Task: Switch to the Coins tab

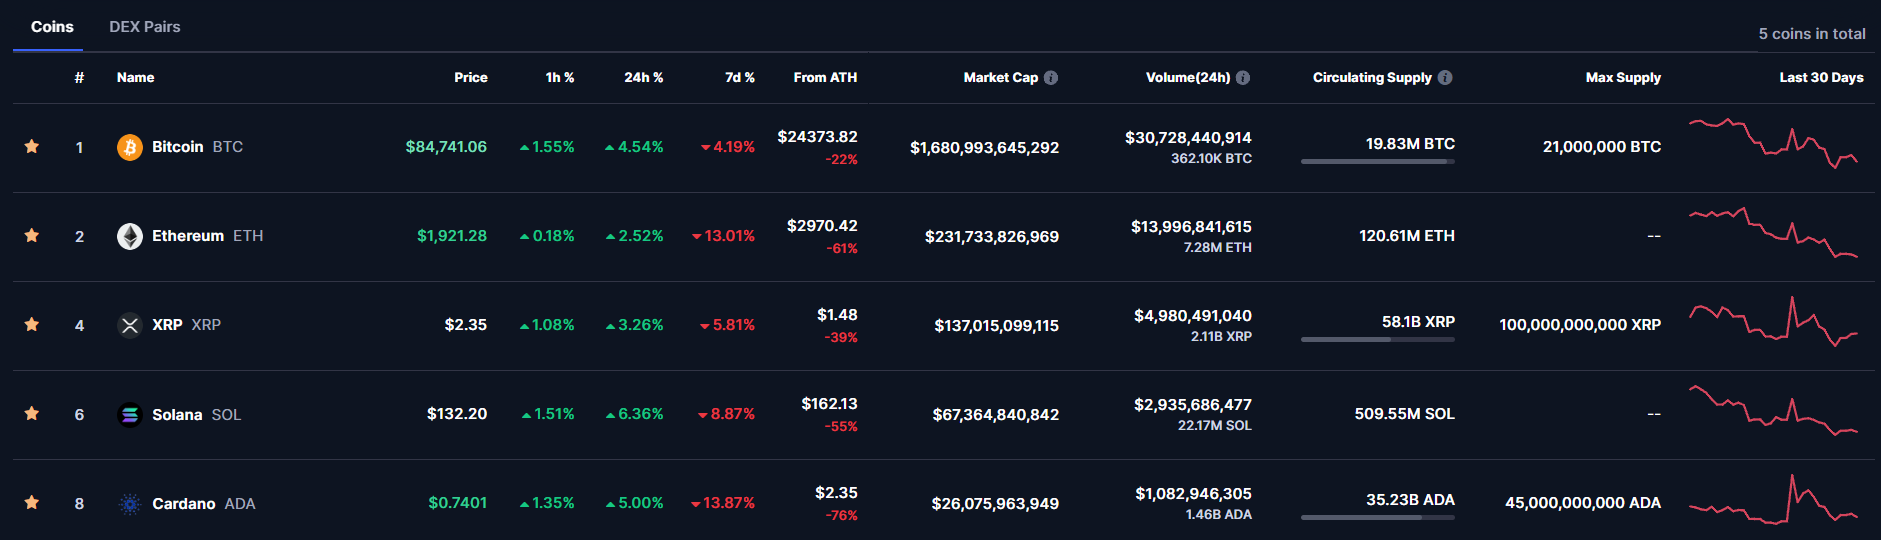Action: click(x=52, y=27)
